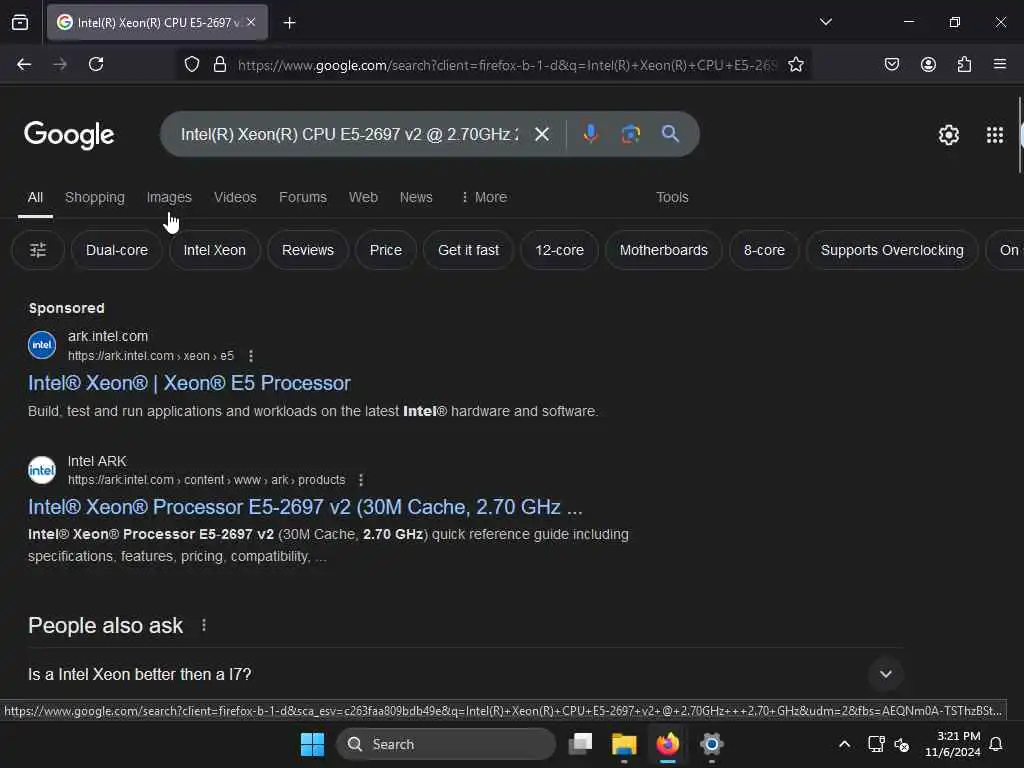Click the site security padlock icon

[219, 64]
